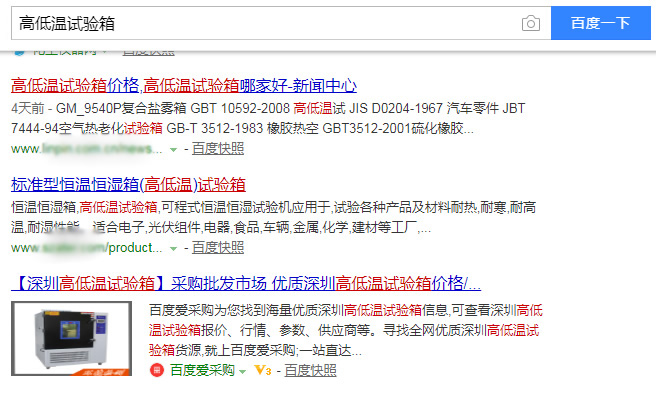This screenshot has height=395, width=656.
Task: Open 百度快照 for the 恒温恒湿箱 result
Action: tap(218, 248)
